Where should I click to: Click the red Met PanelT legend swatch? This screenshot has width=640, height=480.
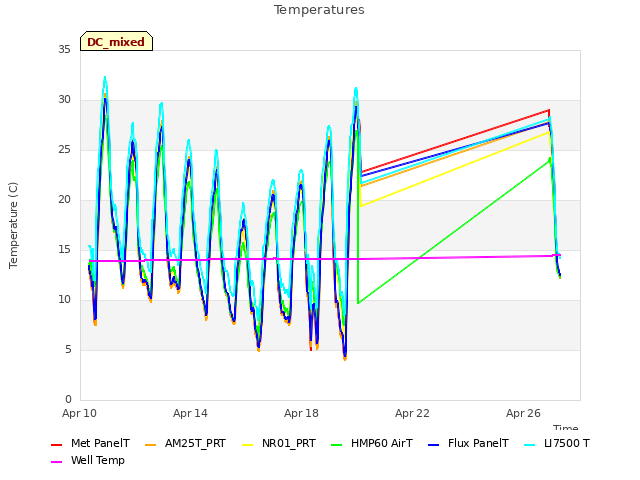(x=56, y=444)
